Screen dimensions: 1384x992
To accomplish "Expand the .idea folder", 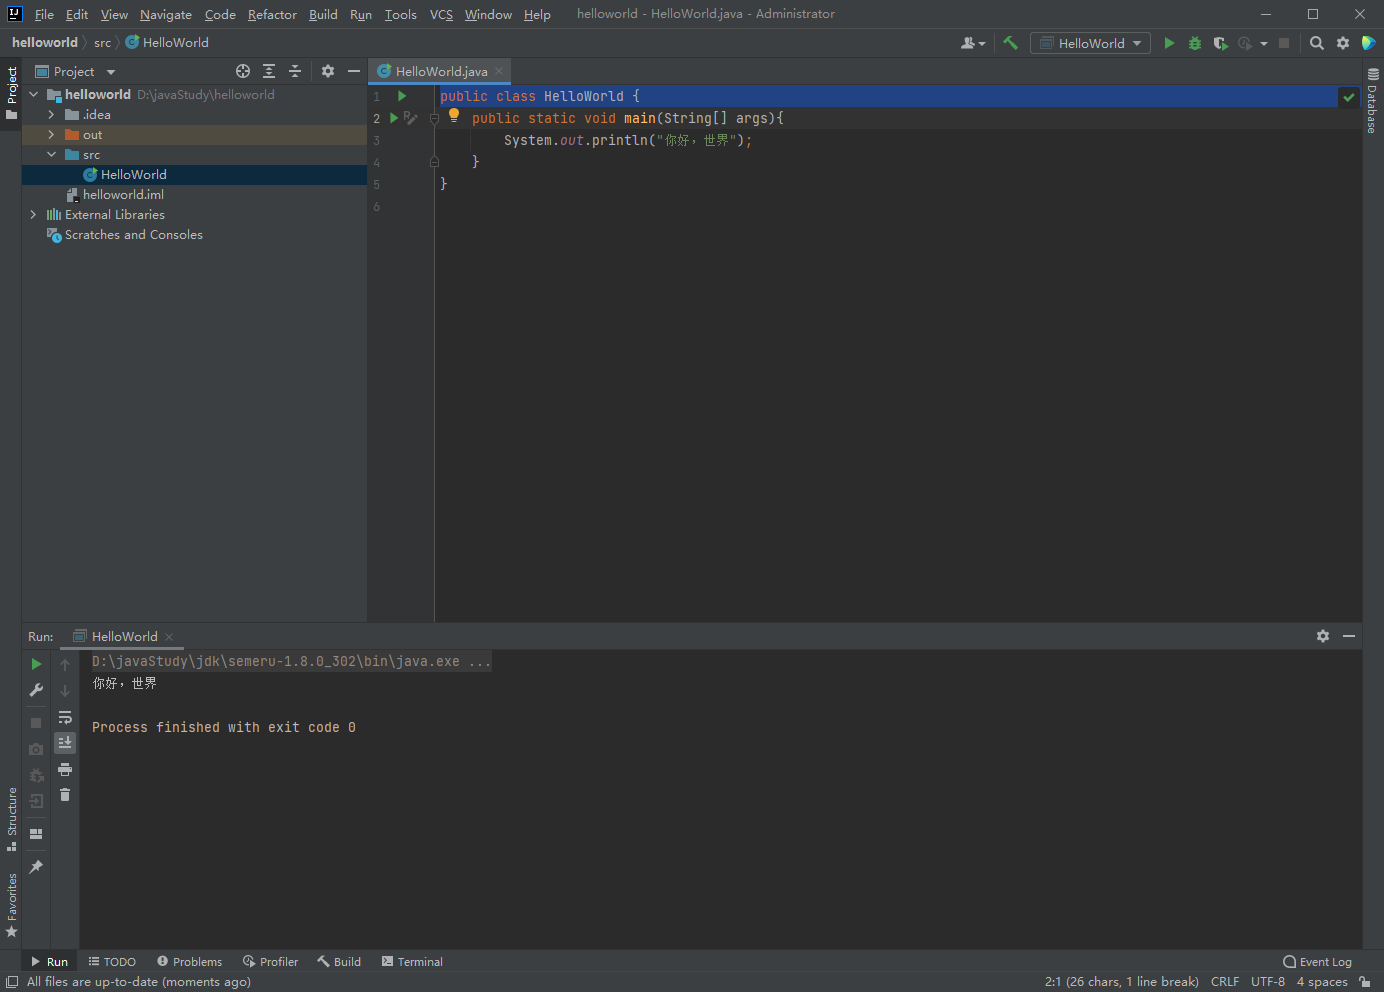I will click(x=51, y=114).
